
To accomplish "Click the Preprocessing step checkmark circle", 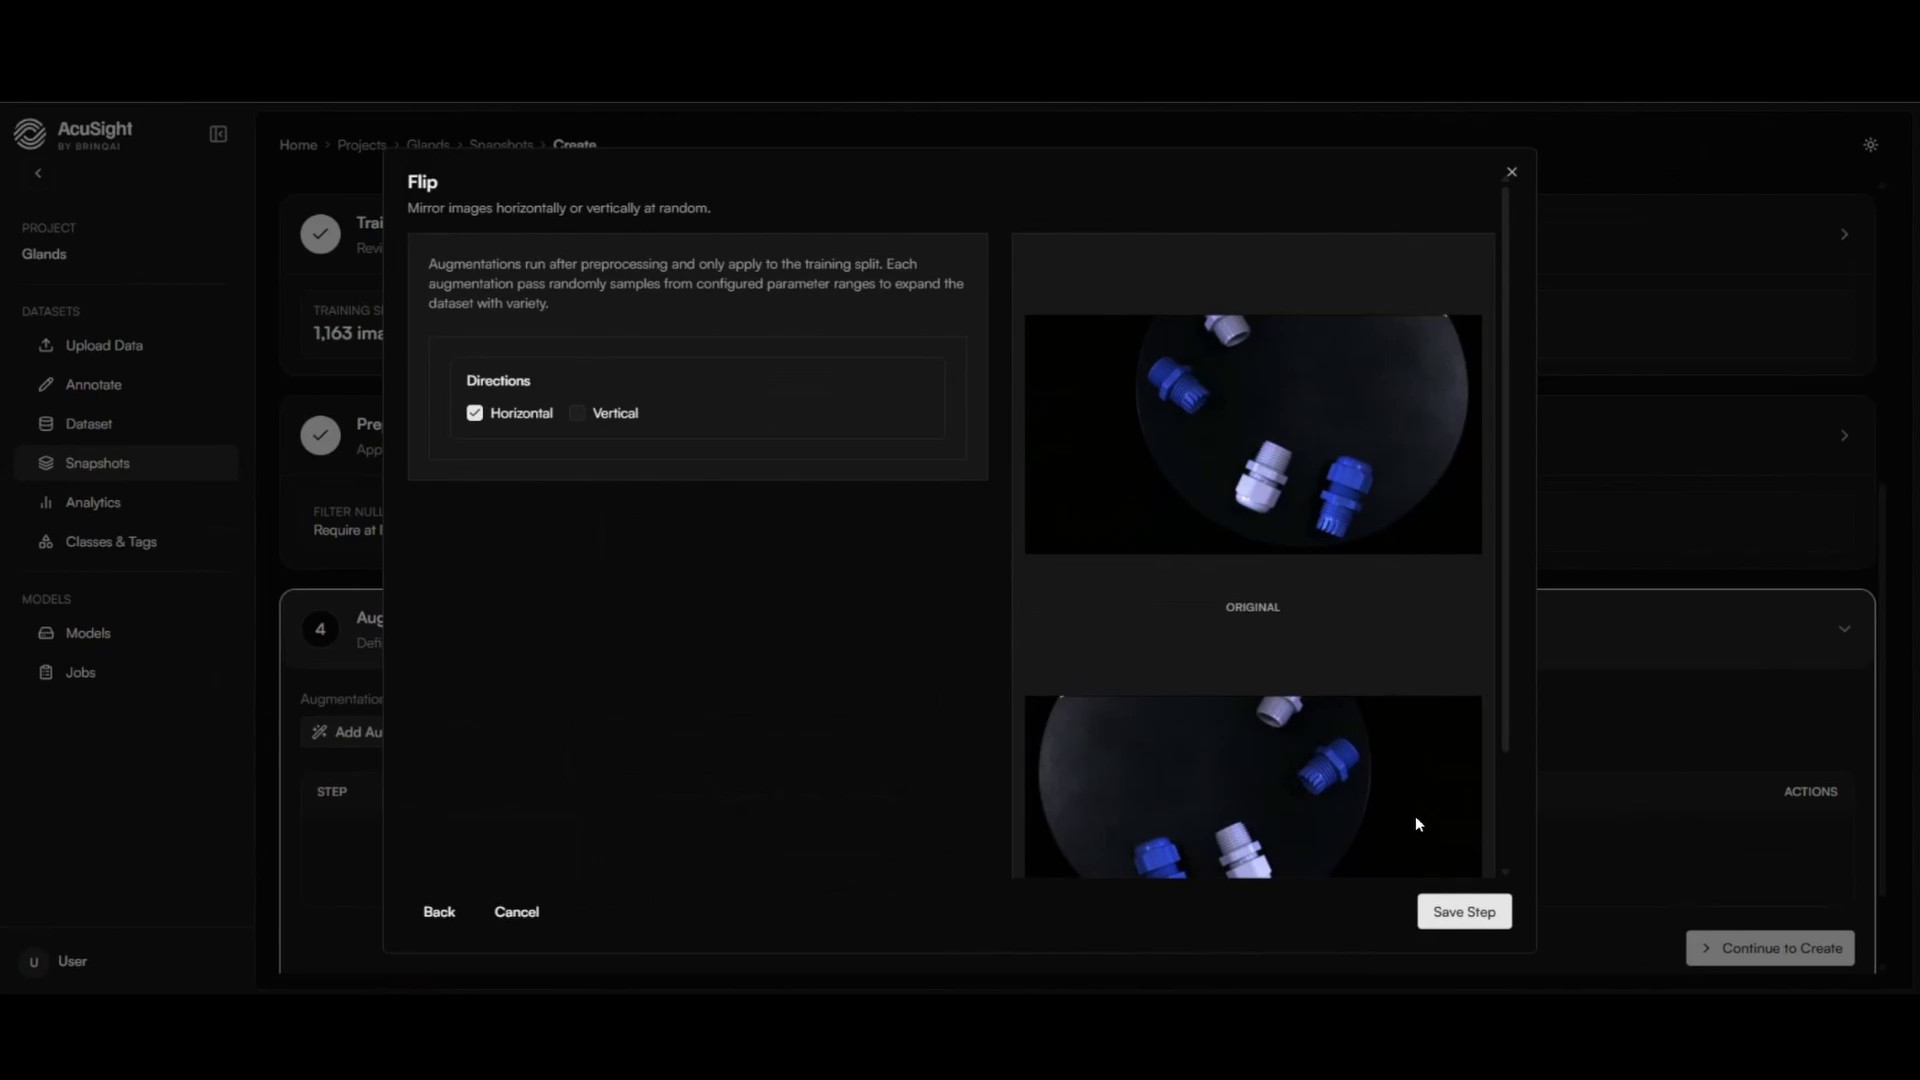I will 320,436.
